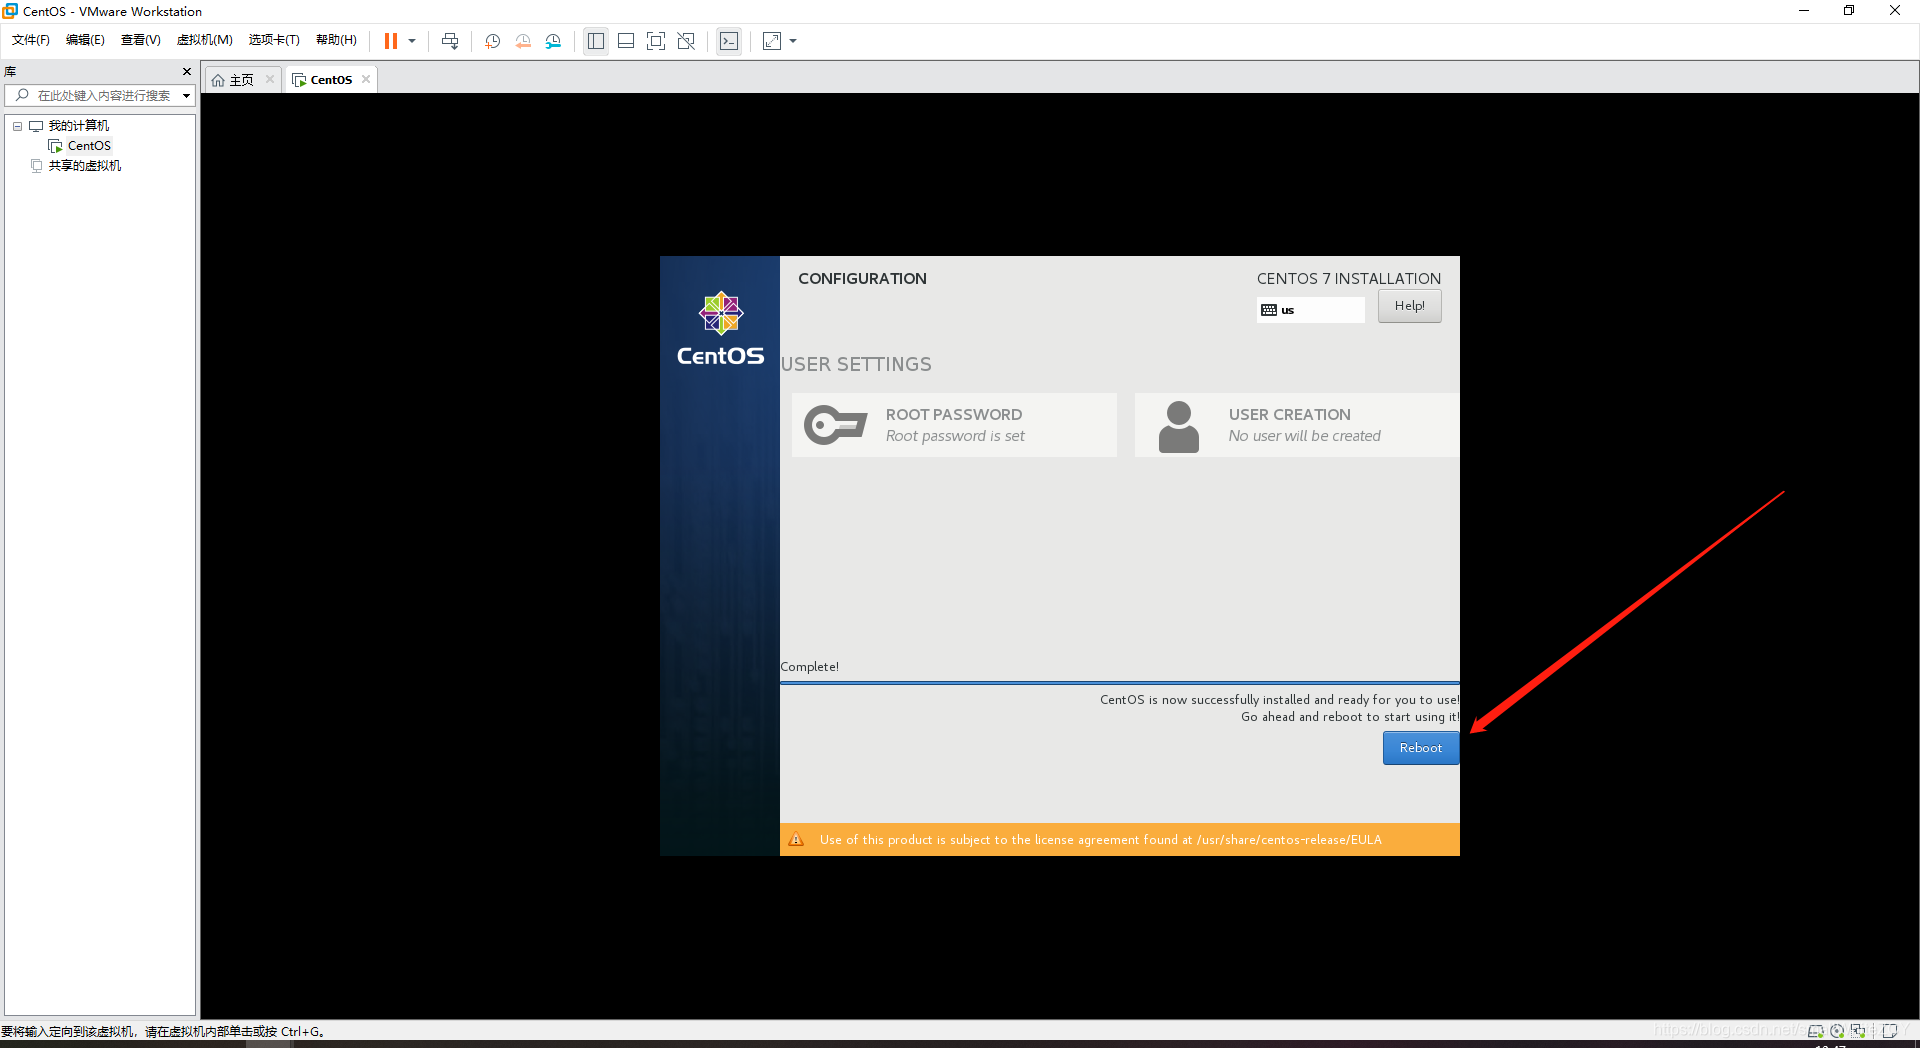
Task: Open the 帮助(H) menu
Action: pos(336,40)
